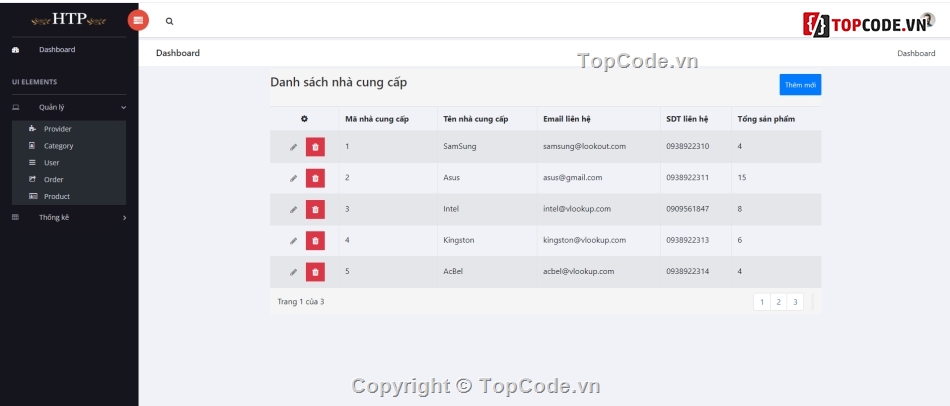The image size is (950, 406).
Task: Open the Thống kê menu label
Action: 54,218
